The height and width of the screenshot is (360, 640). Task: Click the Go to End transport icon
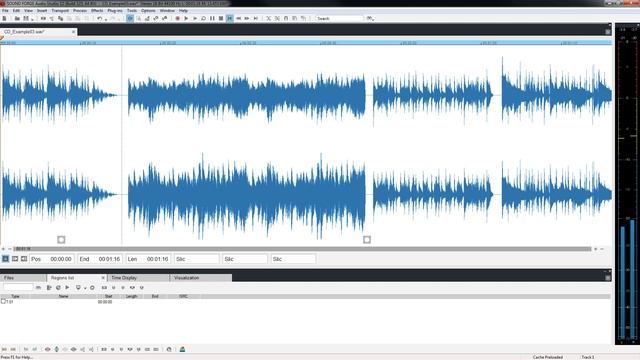pos(256,18)
